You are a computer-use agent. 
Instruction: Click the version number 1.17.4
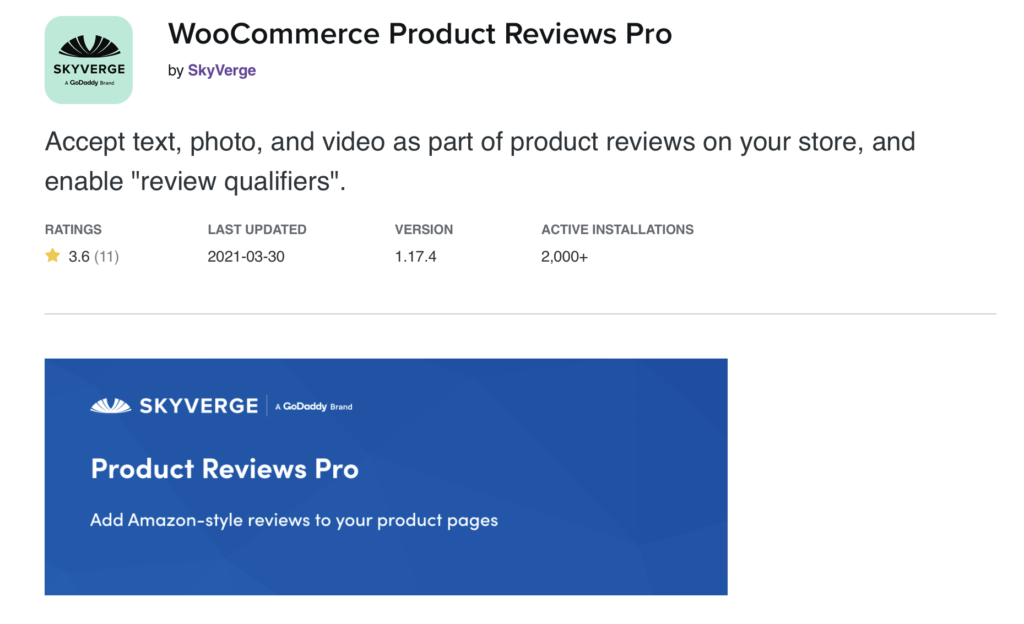click(x=415, y=257)
